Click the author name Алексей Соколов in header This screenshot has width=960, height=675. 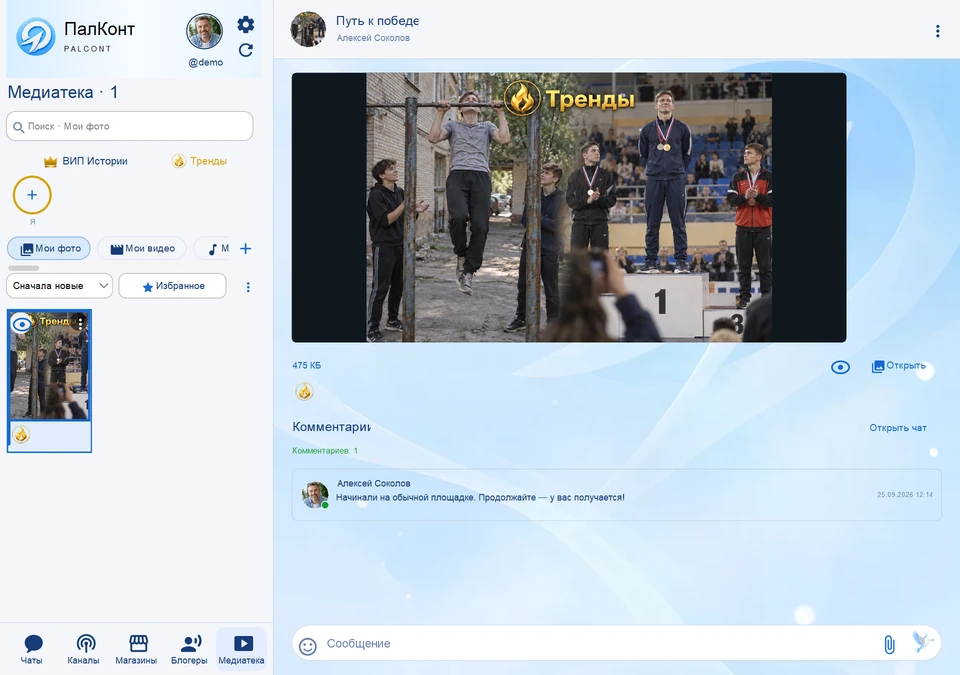(x=373, y=38)
